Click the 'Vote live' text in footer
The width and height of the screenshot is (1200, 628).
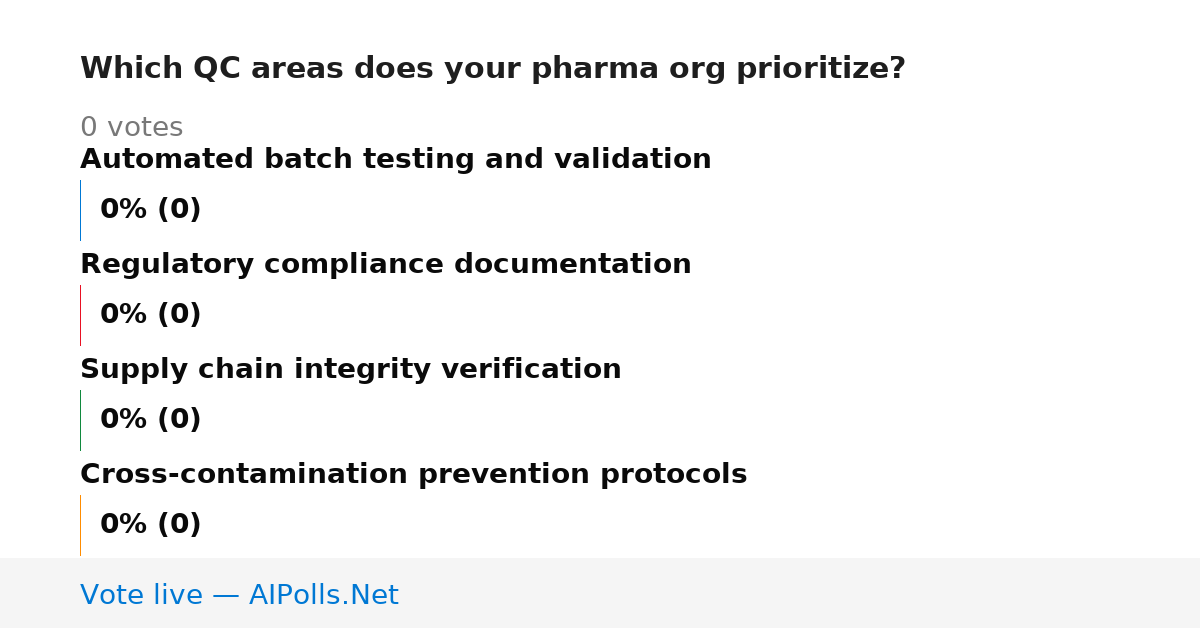(141, 595)
